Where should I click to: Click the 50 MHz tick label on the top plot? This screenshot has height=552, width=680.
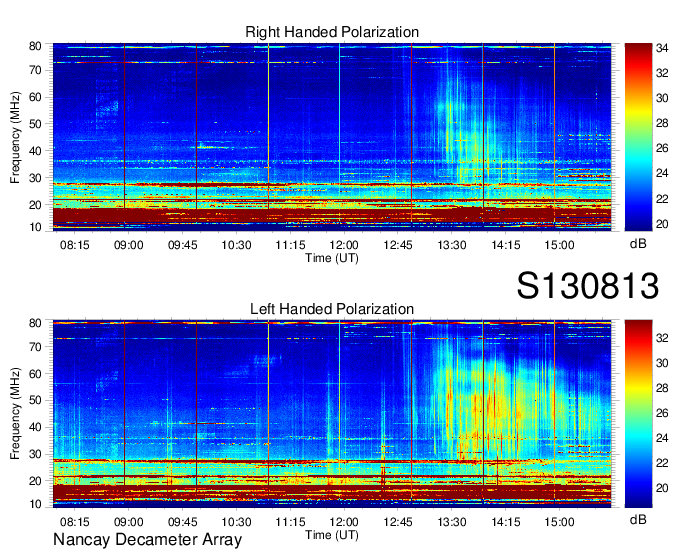pyautogui.click(x=35, y=124)
